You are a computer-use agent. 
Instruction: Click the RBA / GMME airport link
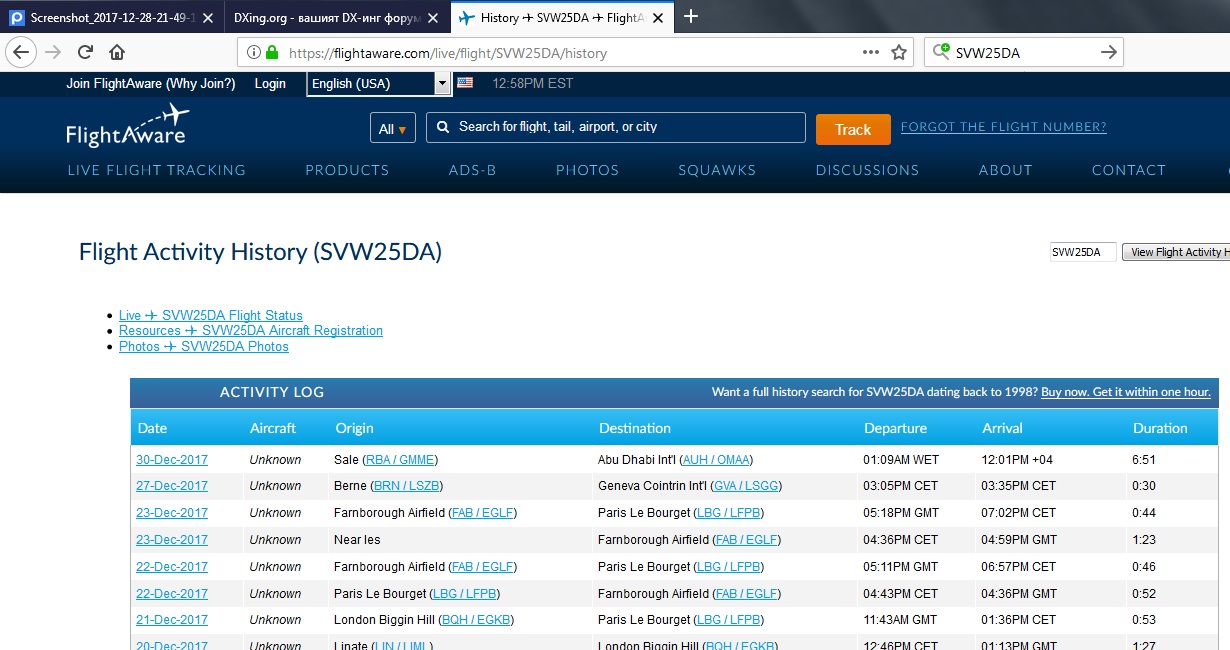pyautogui.click(x=401, y=459)
